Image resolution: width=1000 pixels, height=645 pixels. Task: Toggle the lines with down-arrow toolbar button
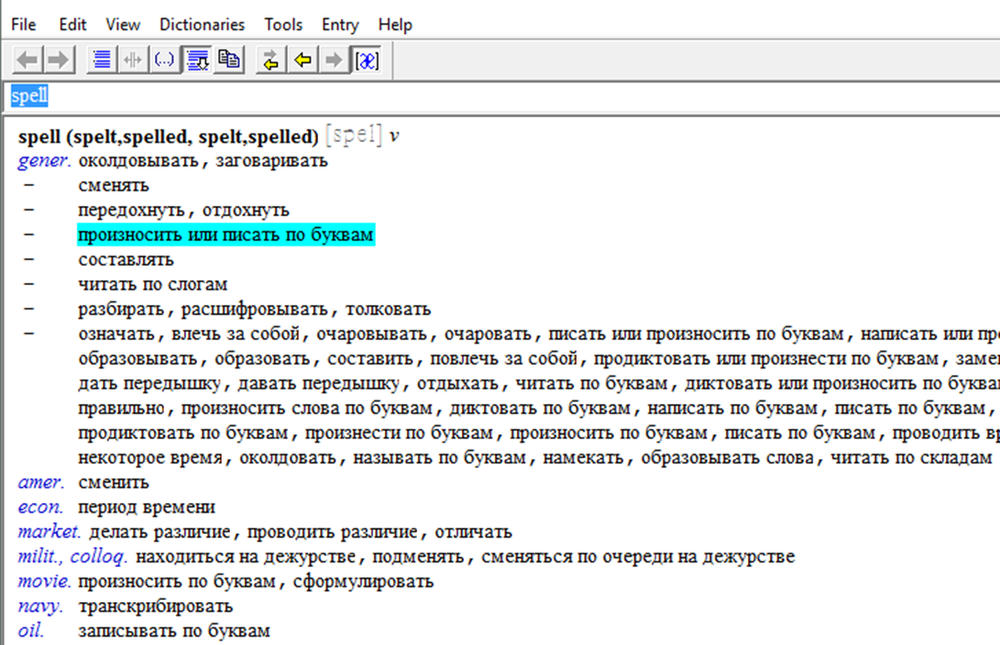197,61
